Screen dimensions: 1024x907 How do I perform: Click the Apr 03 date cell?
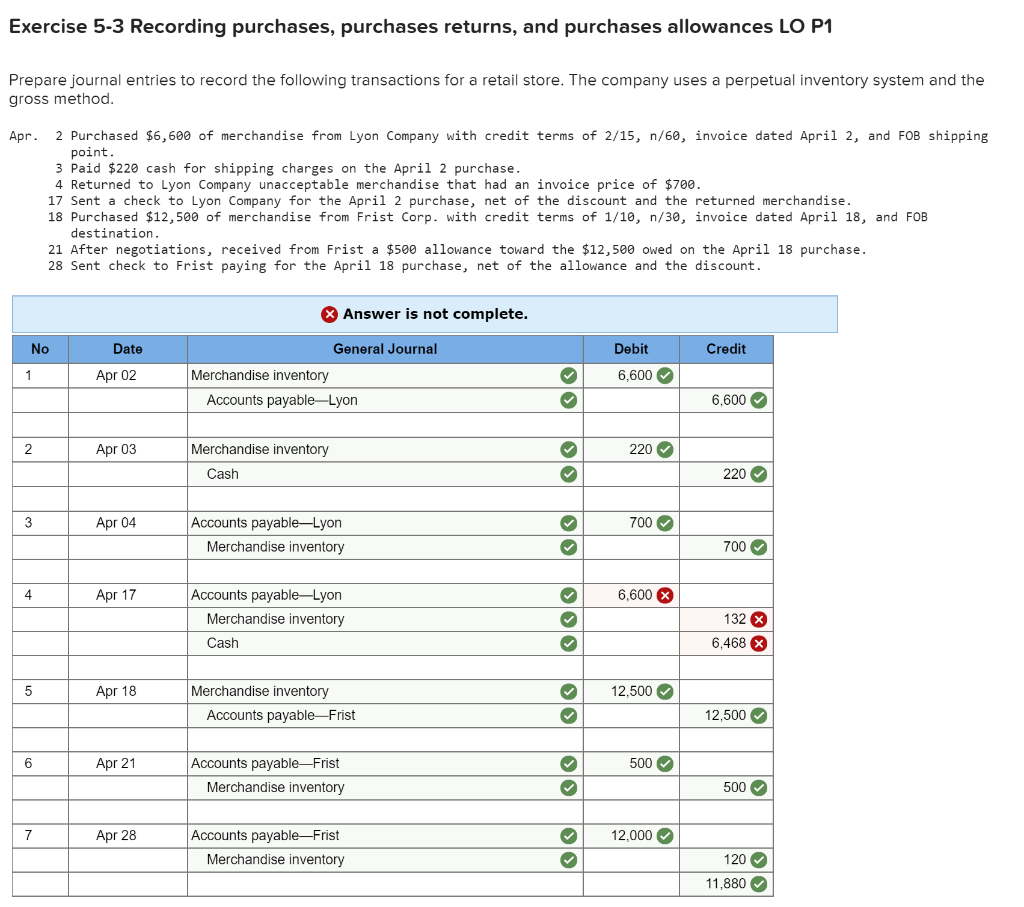128,450
